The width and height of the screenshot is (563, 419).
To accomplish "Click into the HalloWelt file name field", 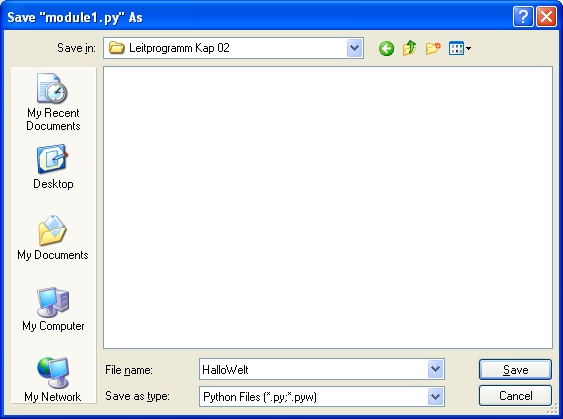I will tap(313, 369).
